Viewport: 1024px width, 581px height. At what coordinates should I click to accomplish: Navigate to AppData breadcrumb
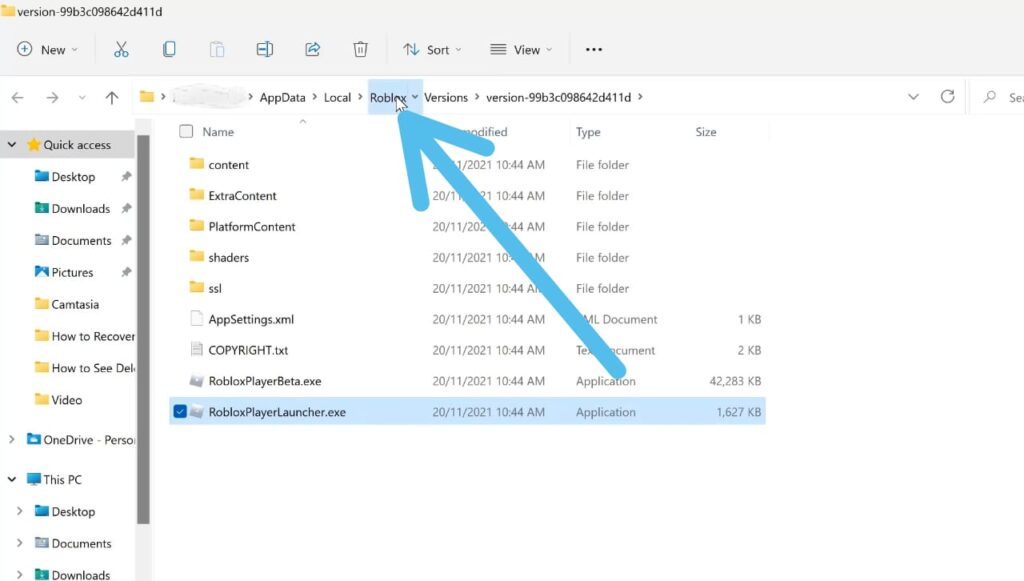(282, 97)
